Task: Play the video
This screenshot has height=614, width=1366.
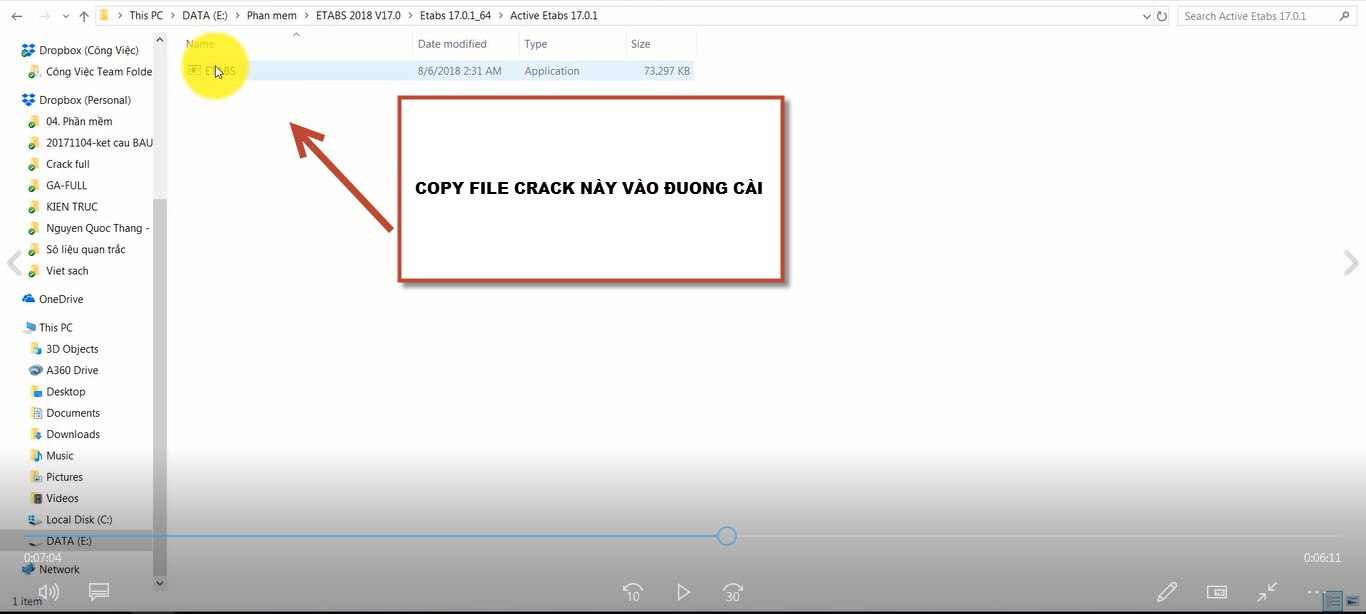Action: tap(683, 592)
